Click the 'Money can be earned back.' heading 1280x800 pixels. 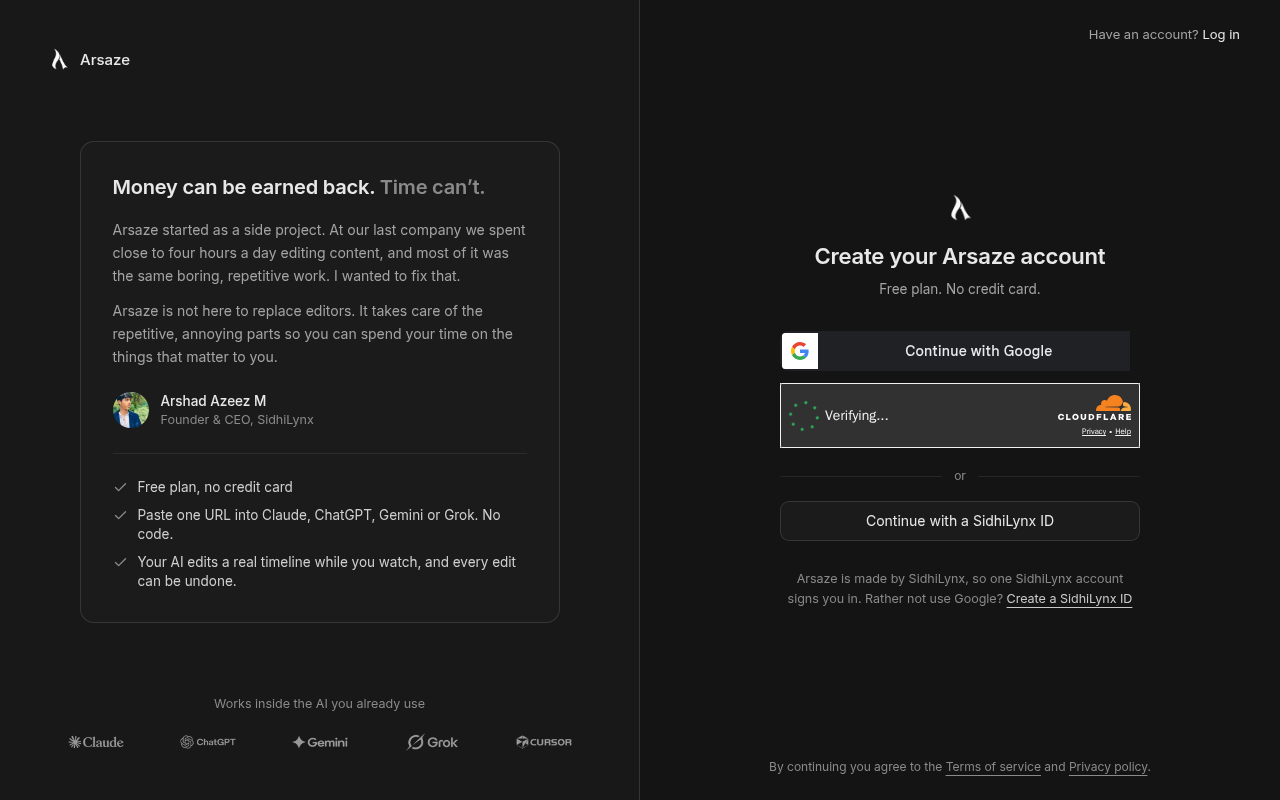(244, 187)
